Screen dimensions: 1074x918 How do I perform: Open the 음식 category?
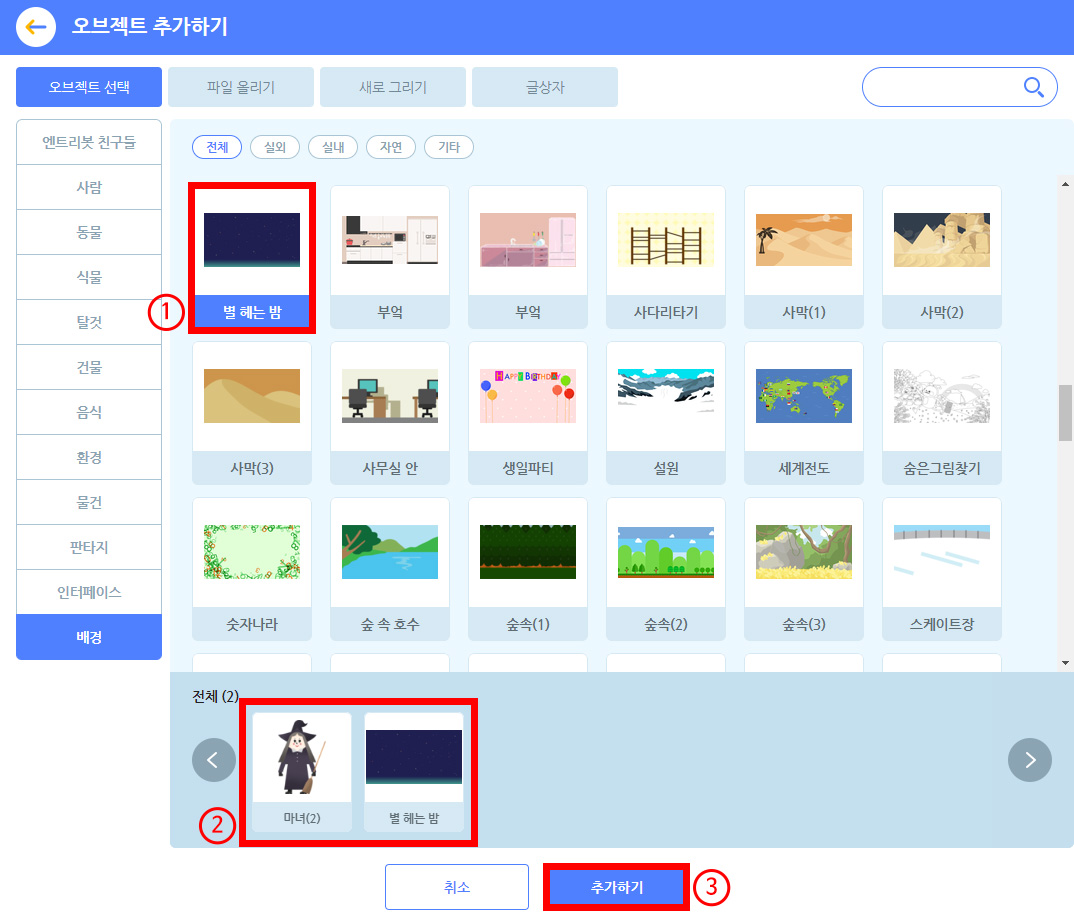(89, 412)
